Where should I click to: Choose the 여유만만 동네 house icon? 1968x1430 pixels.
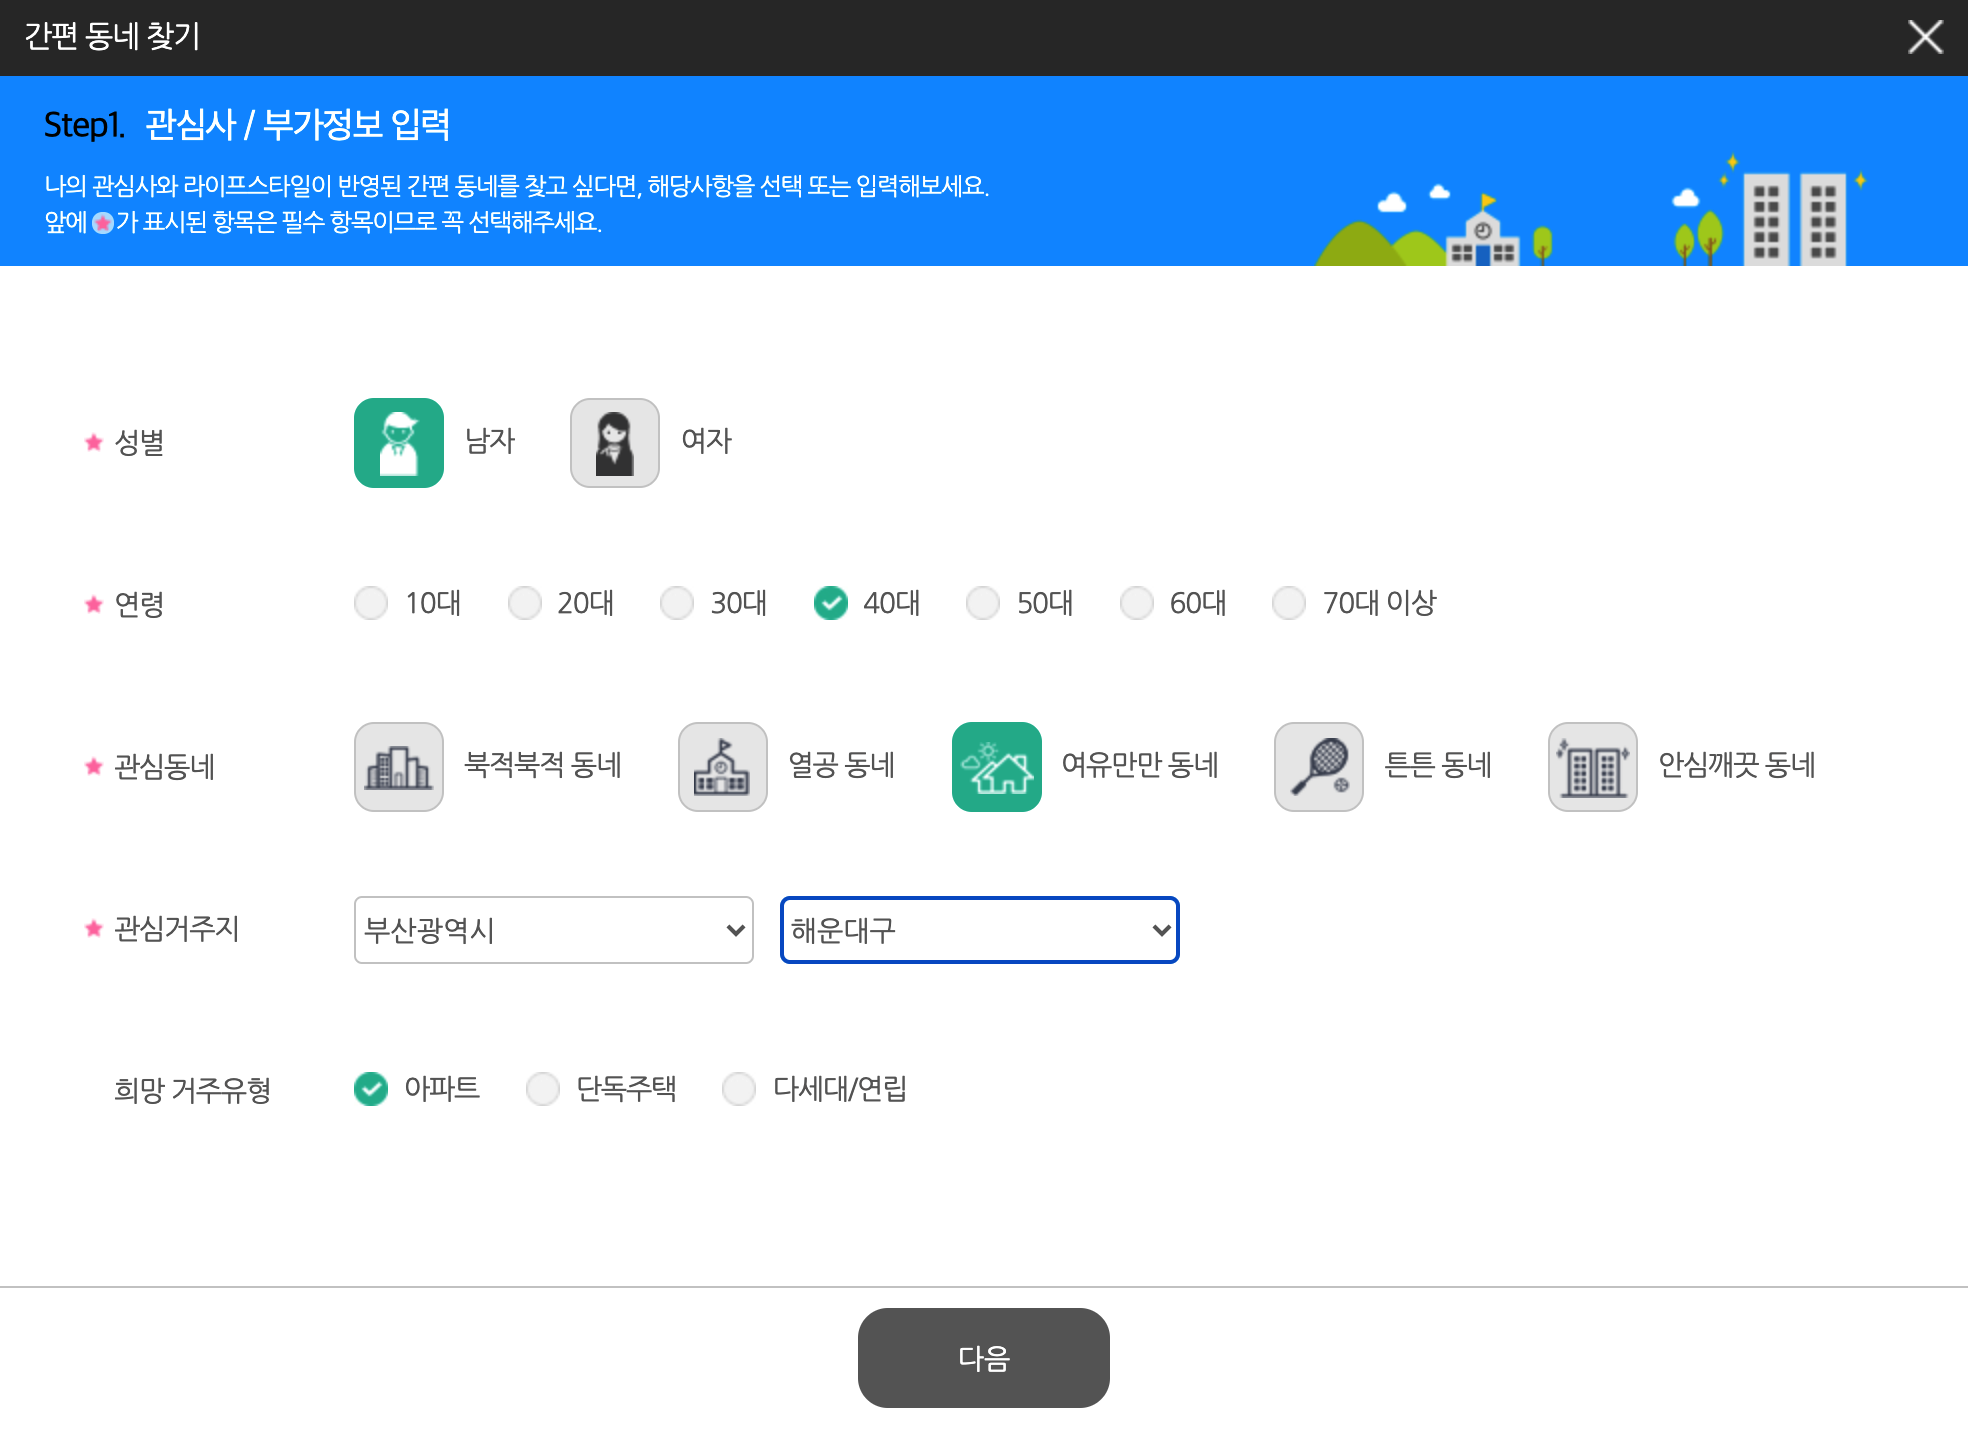click(x=996, y=766)
